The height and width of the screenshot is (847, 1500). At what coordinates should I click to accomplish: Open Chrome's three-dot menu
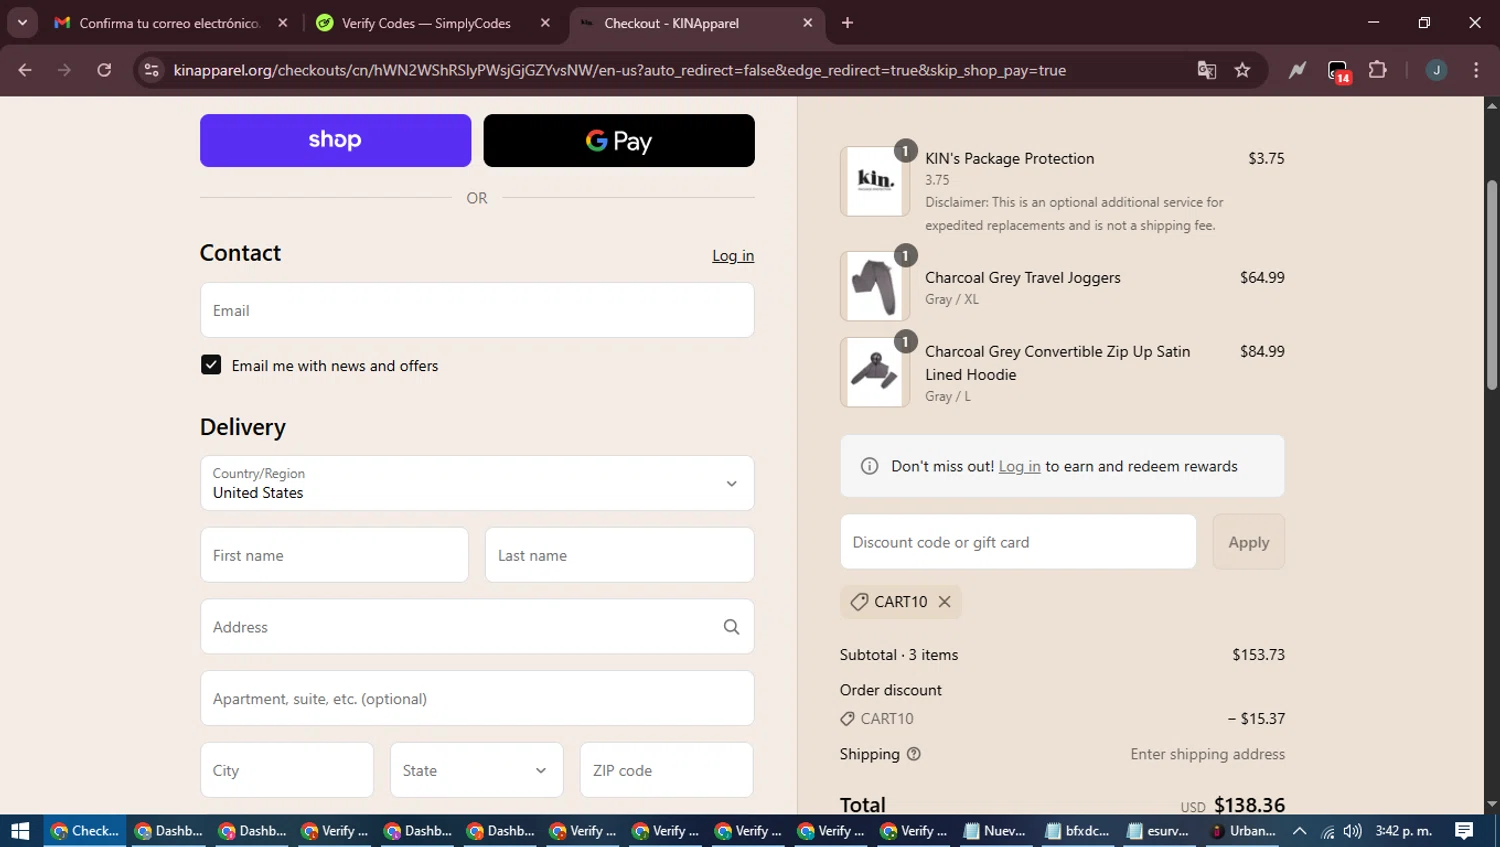[x=1476, y=70]
